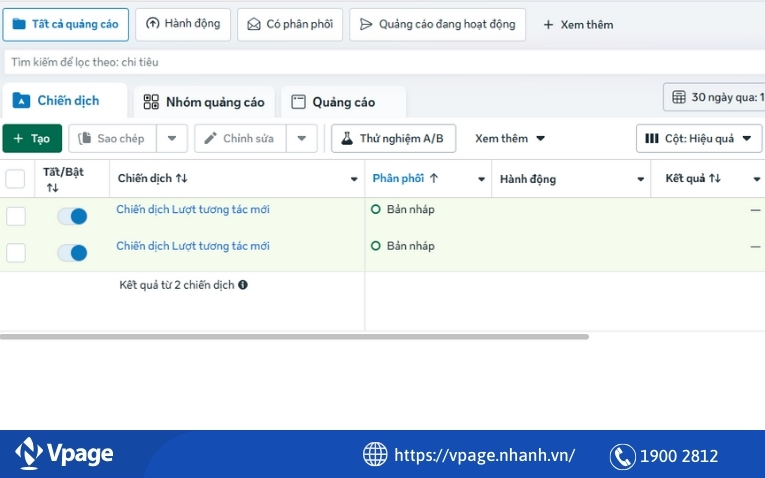
Task: Open the 'Tất cả quảng cáo' view
Action: [65, 24]
